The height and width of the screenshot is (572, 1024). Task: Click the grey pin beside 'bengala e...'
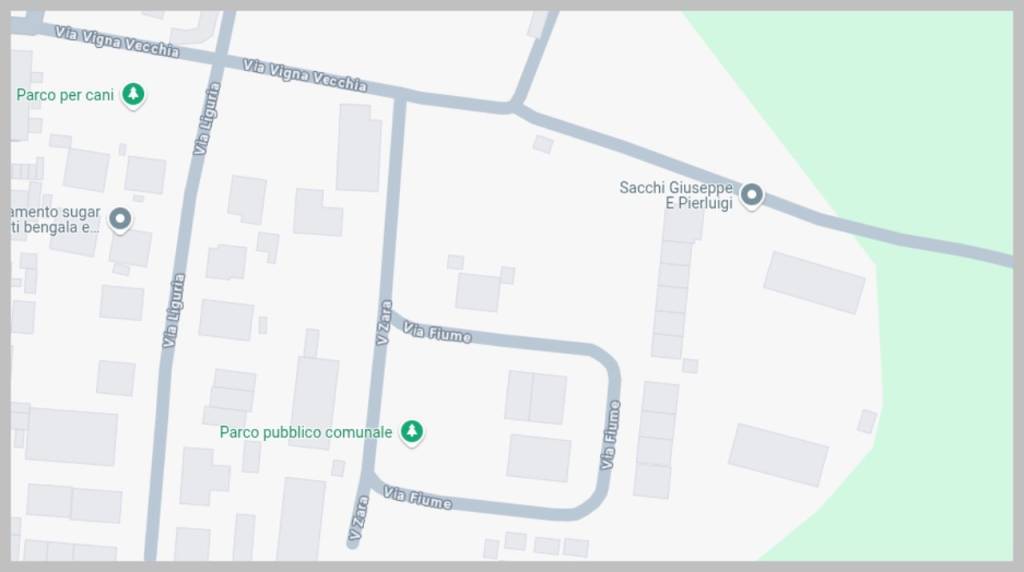click(120, 219)
